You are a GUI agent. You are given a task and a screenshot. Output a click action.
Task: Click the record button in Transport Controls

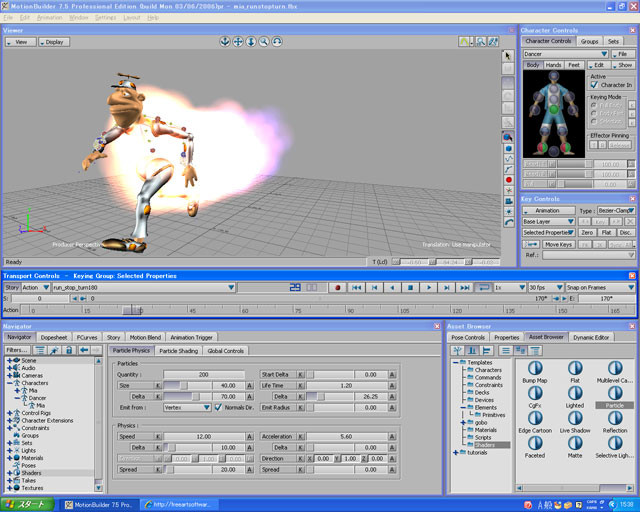pos(338,287)
